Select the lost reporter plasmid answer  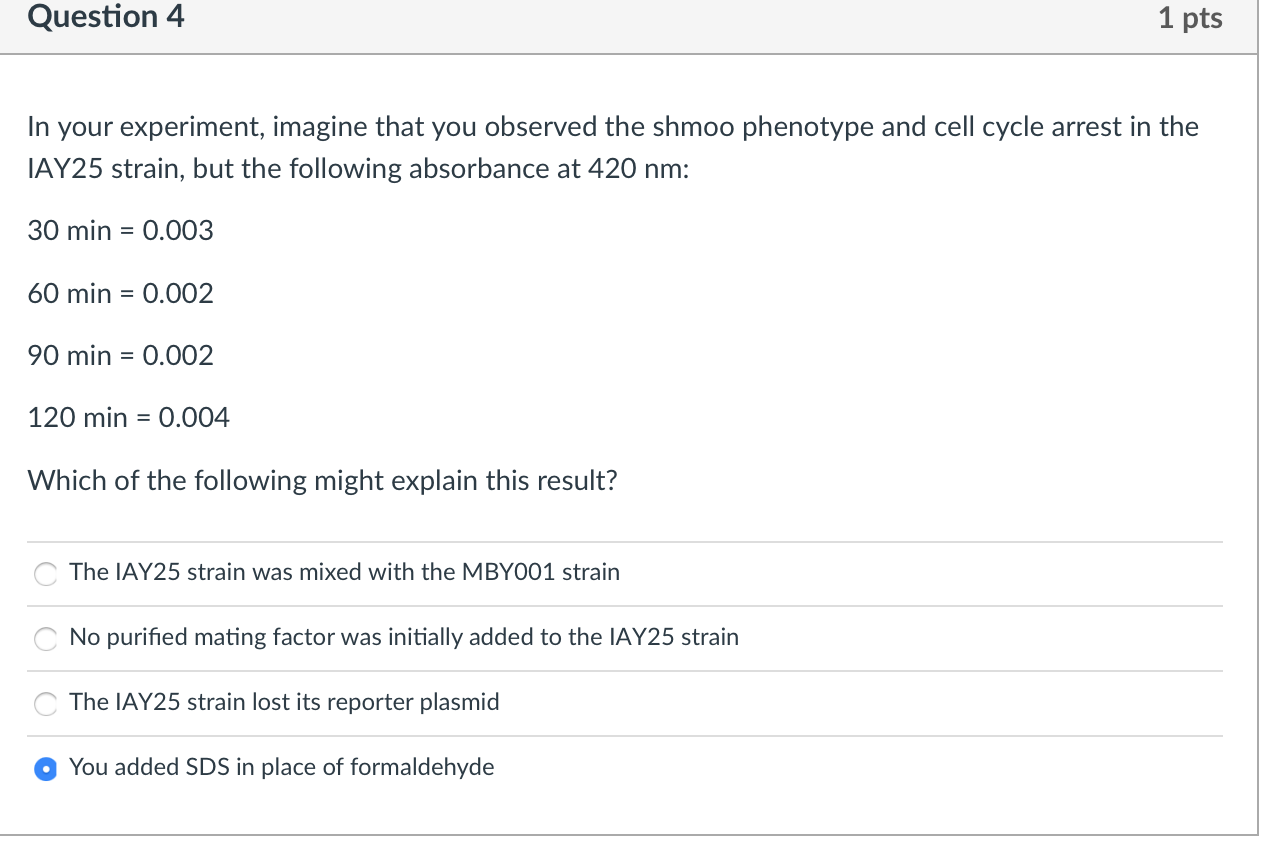44,703
